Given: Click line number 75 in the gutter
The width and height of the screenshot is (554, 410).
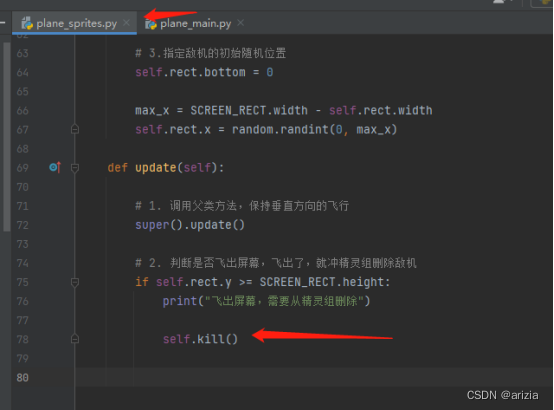Looking at the screenshot, I should tap(22, 282).
